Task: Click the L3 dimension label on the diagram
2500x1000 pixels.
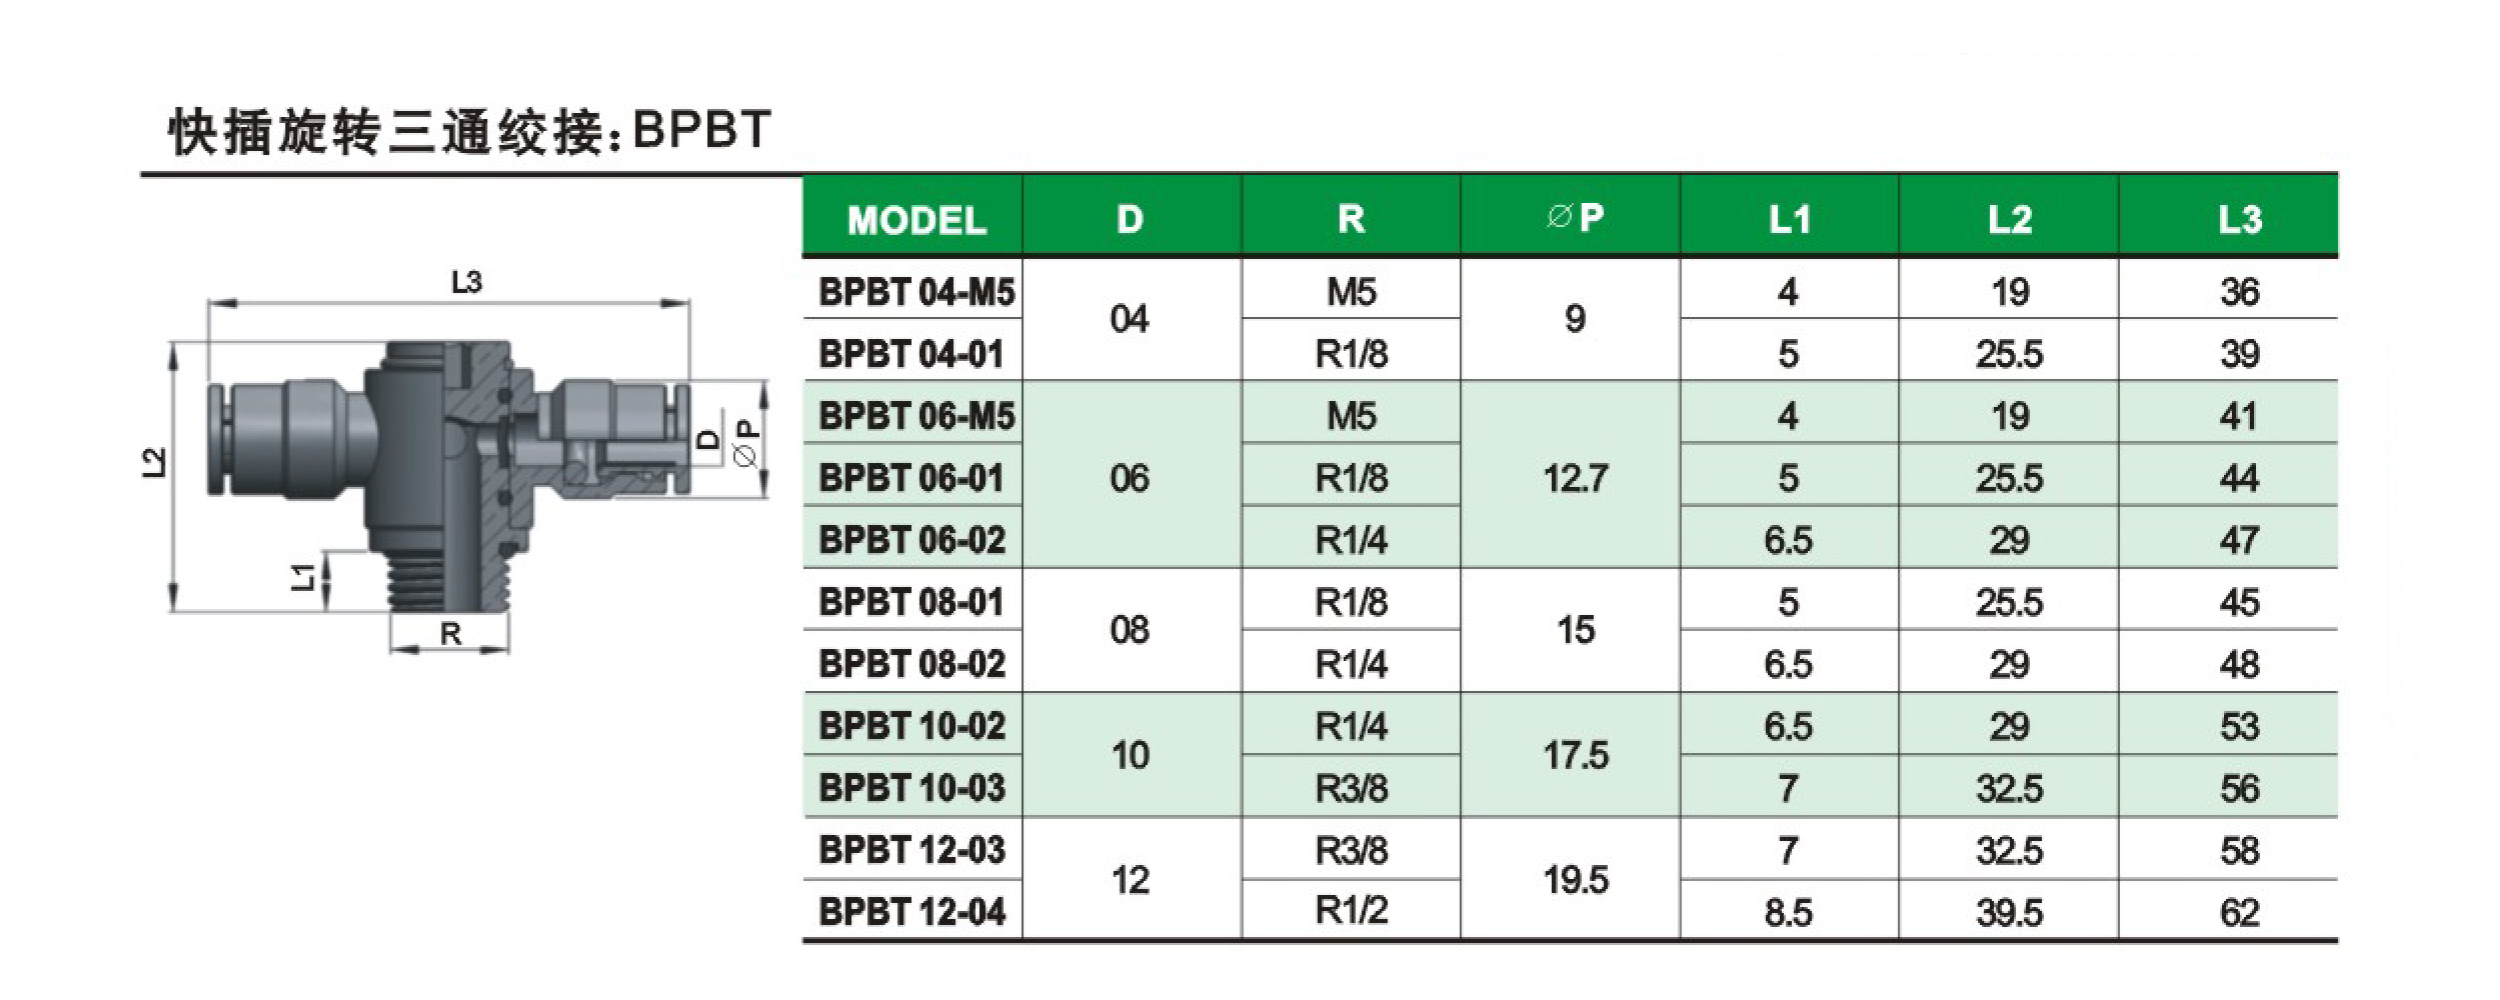Action: [x=466, y=282]
